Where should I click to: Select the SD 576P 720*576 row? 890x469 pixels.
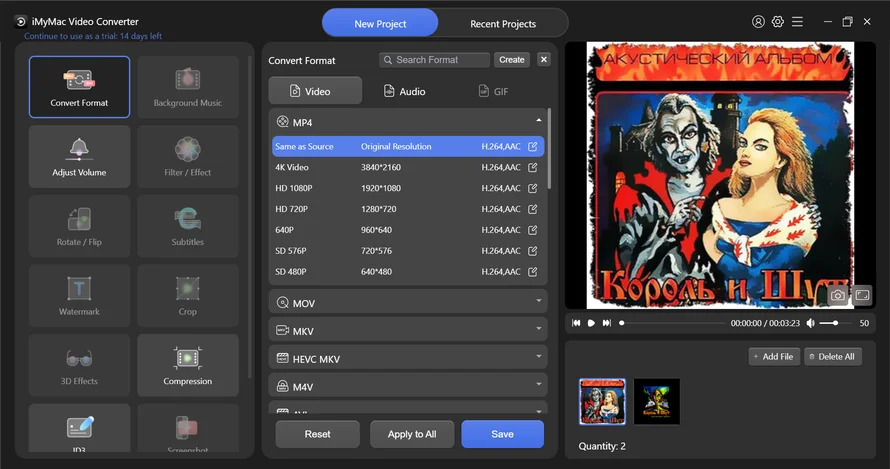[408, 250]
